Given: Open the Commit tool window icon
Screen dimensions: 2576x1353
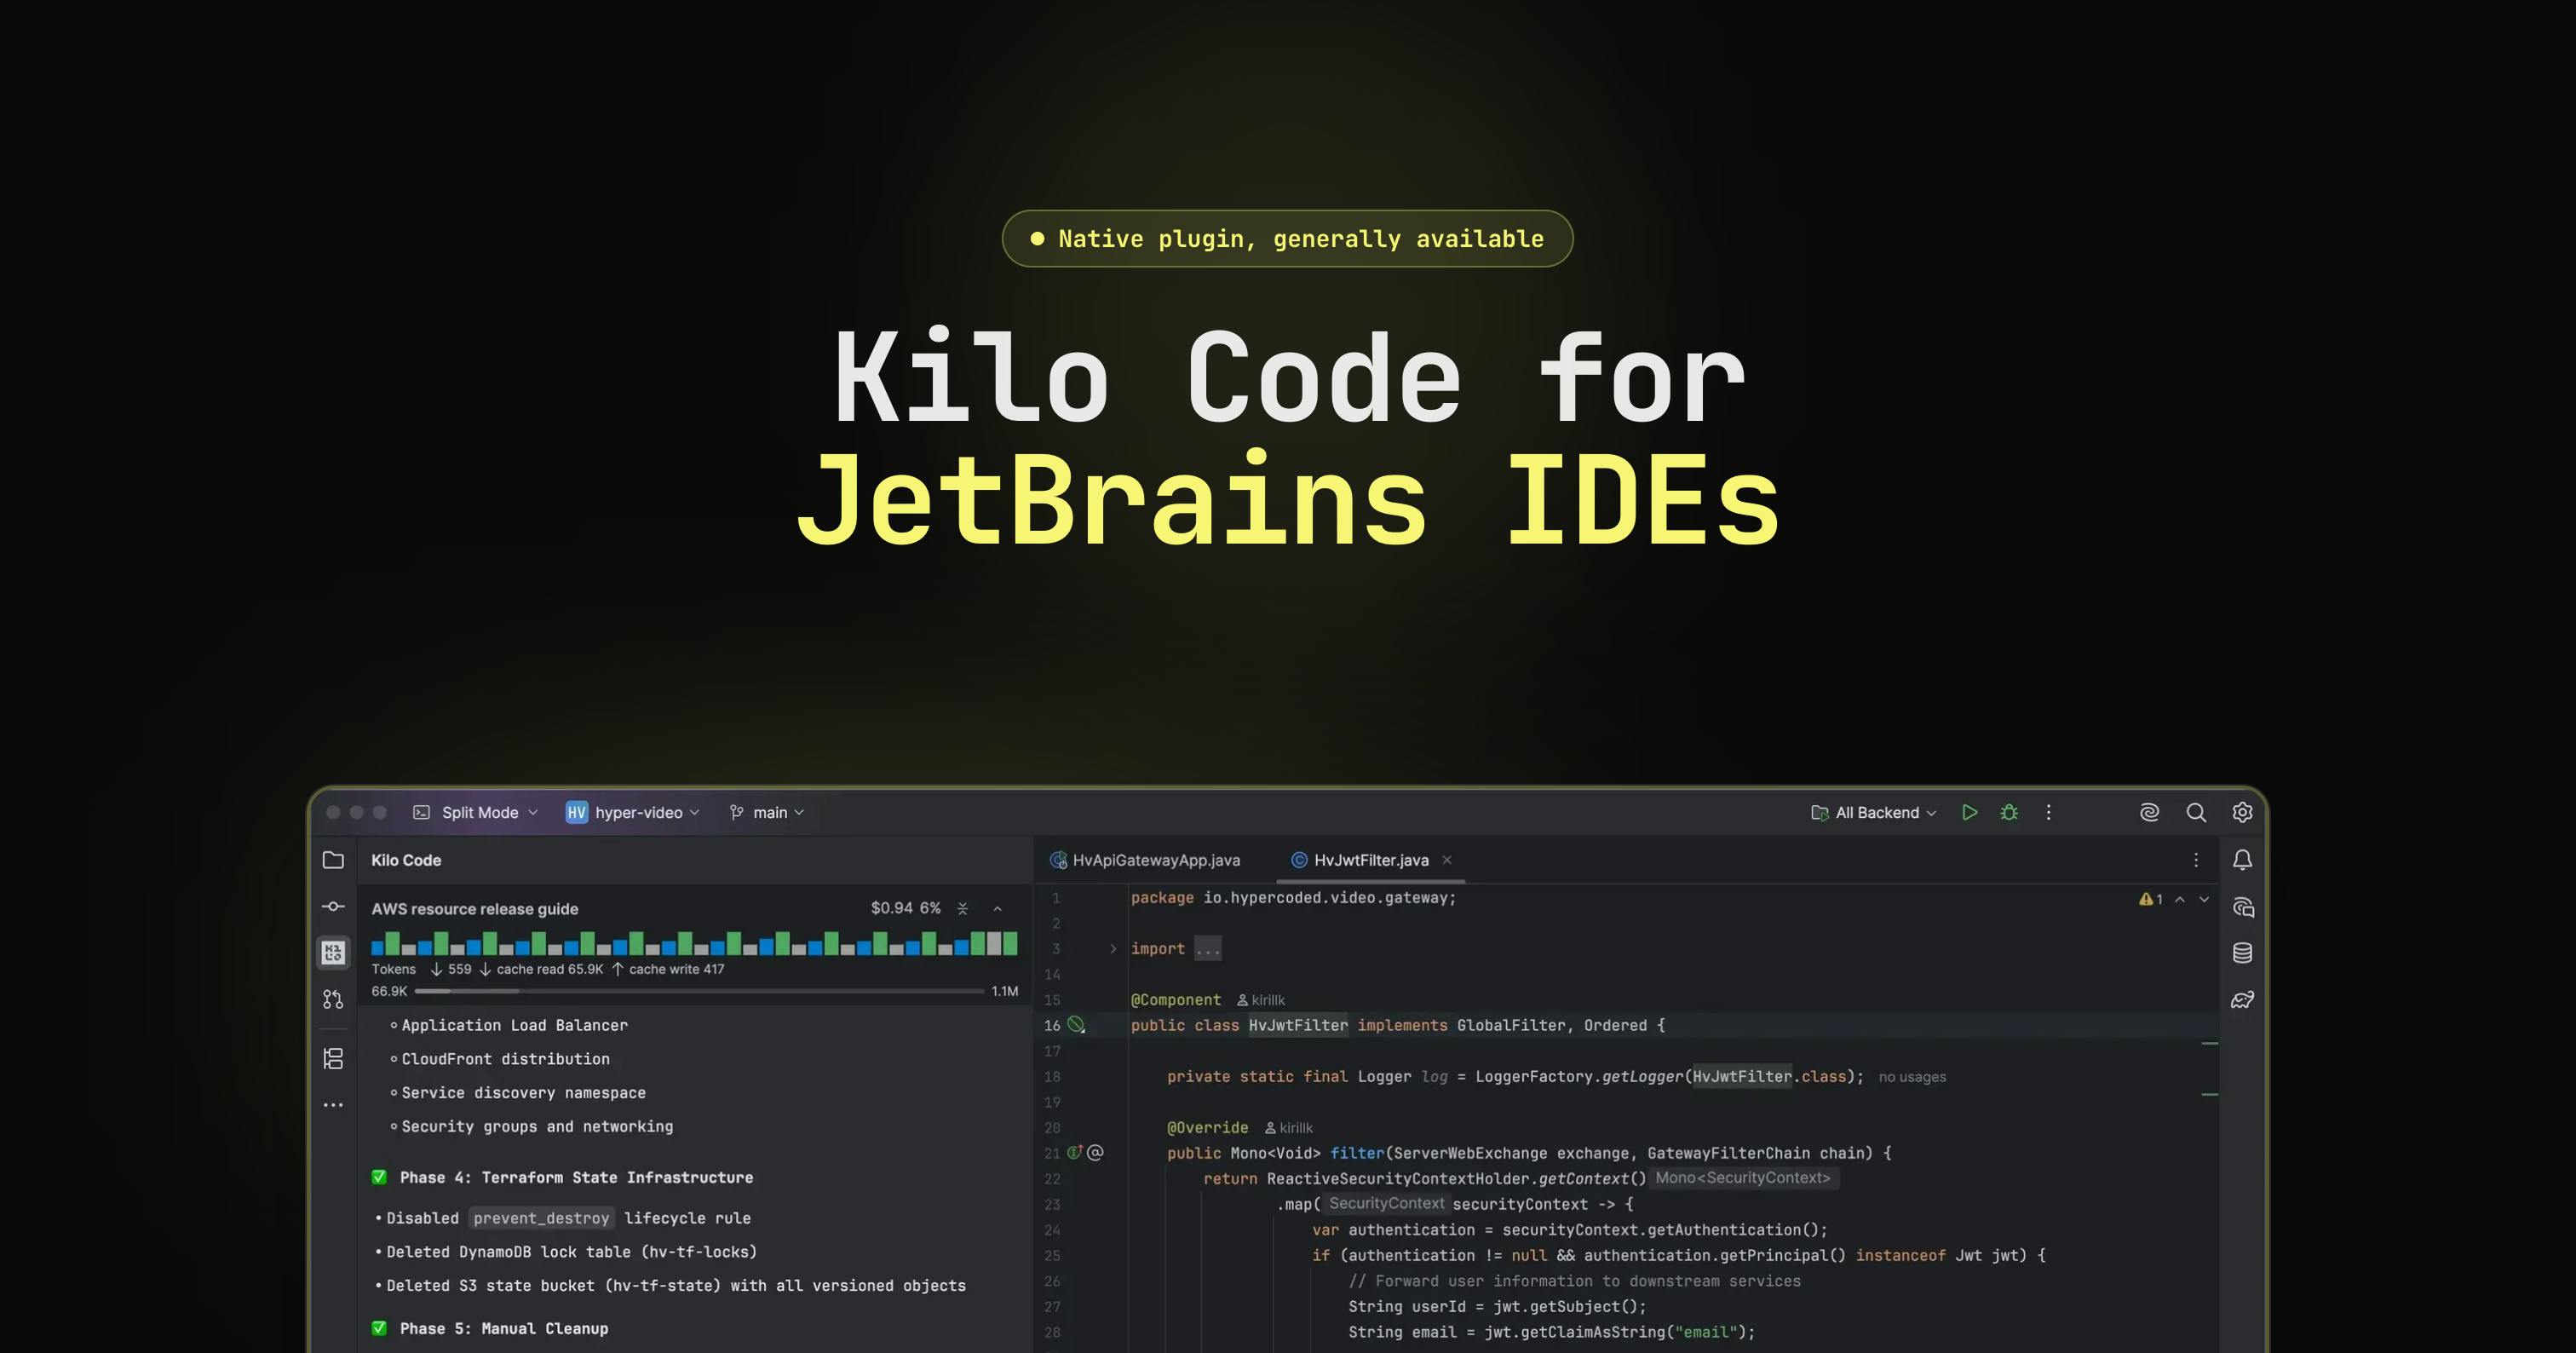Looking at the screenshot, I should 333,906.
